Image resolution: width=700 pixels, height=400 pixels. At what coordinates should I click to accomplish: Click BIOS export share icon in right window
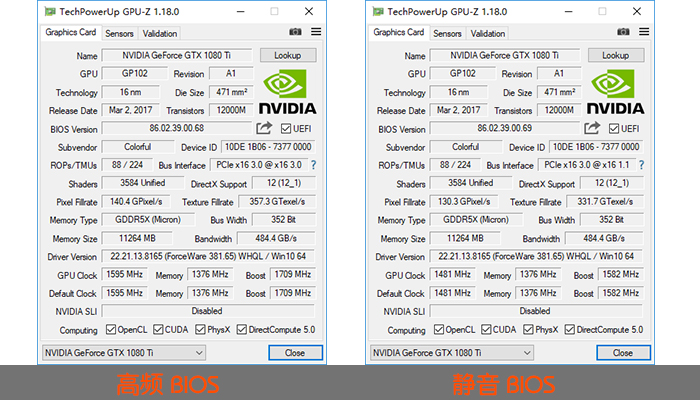coord(592,128)
